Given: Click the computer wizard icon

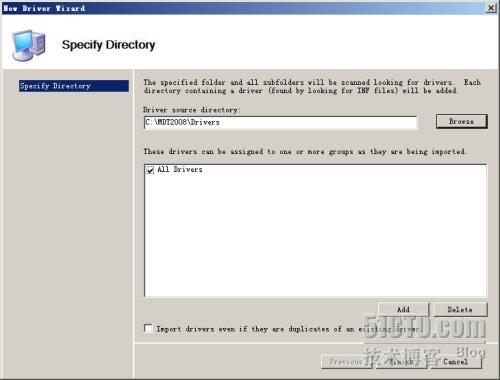Looking at the screenshot, I should [29, 45].
